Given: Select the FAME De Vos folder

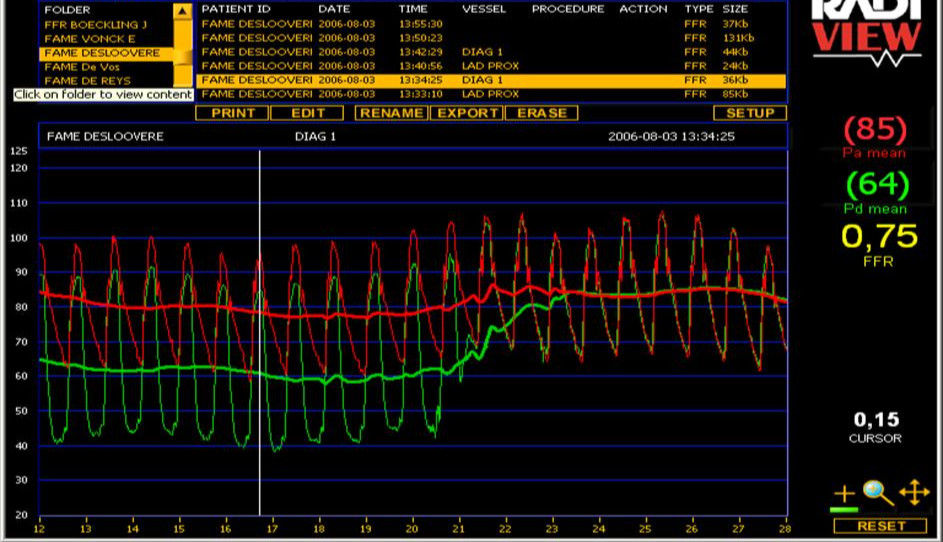Looking at the screenshot, I should click(x=82, y=67).
